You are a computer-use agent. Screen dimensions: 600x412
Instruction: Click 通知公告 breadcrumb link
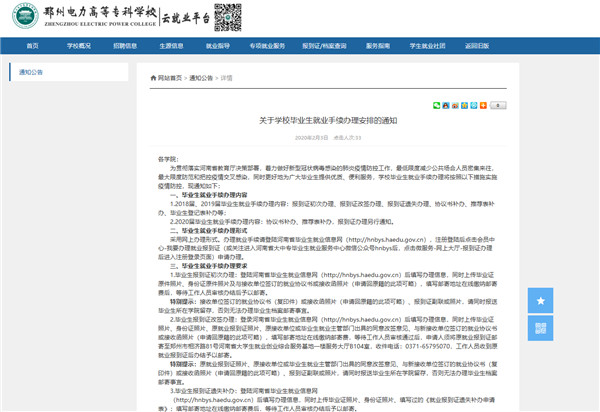click(x=201, y=78)
